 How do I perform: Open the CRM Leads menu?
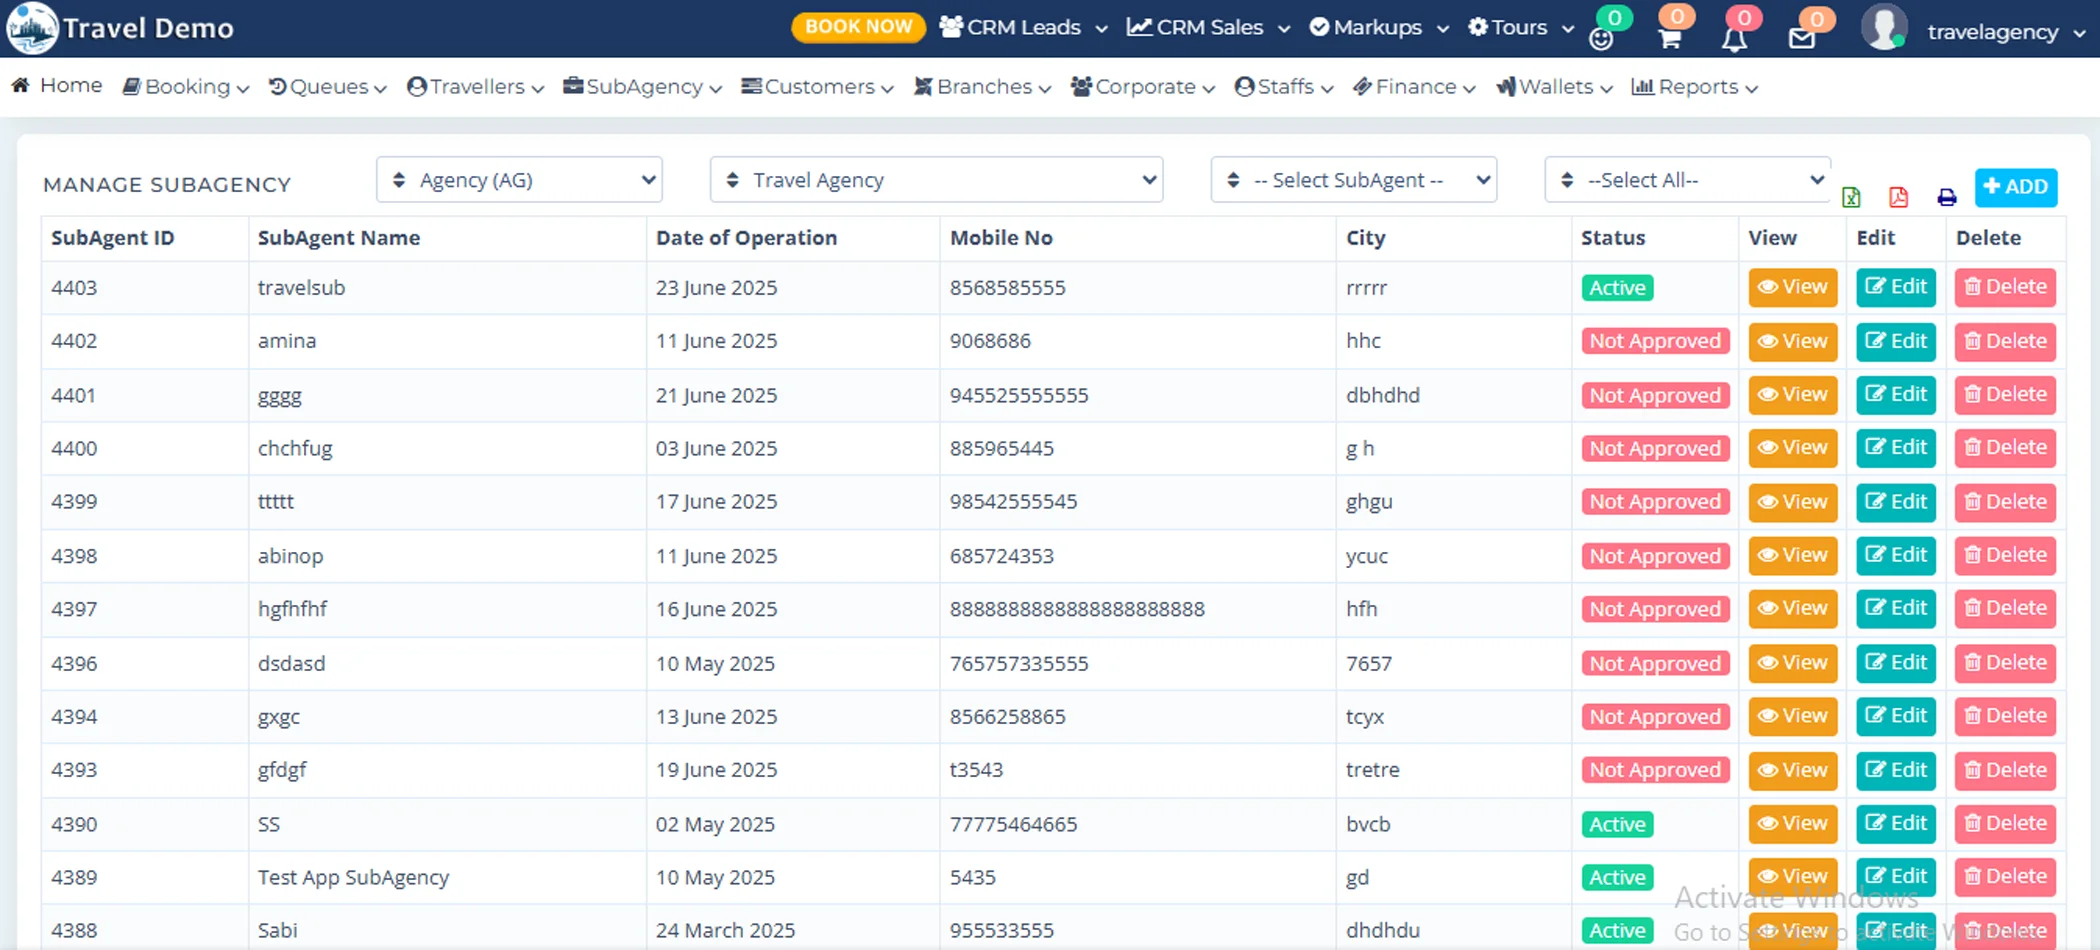tap(1023, 28)
